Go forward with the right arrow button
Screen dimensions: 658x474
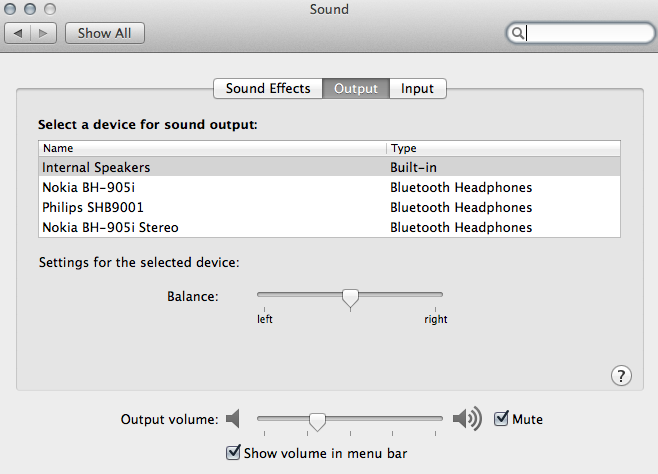[x=43, y=33]
